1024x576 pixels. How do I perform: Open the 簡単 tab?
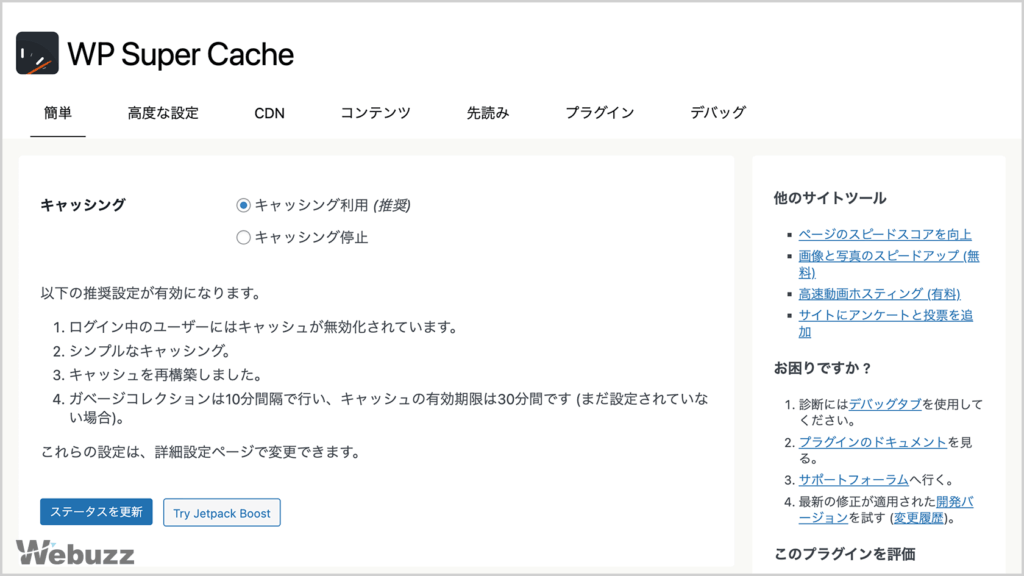pyautogui.click(x=57, y=113)
